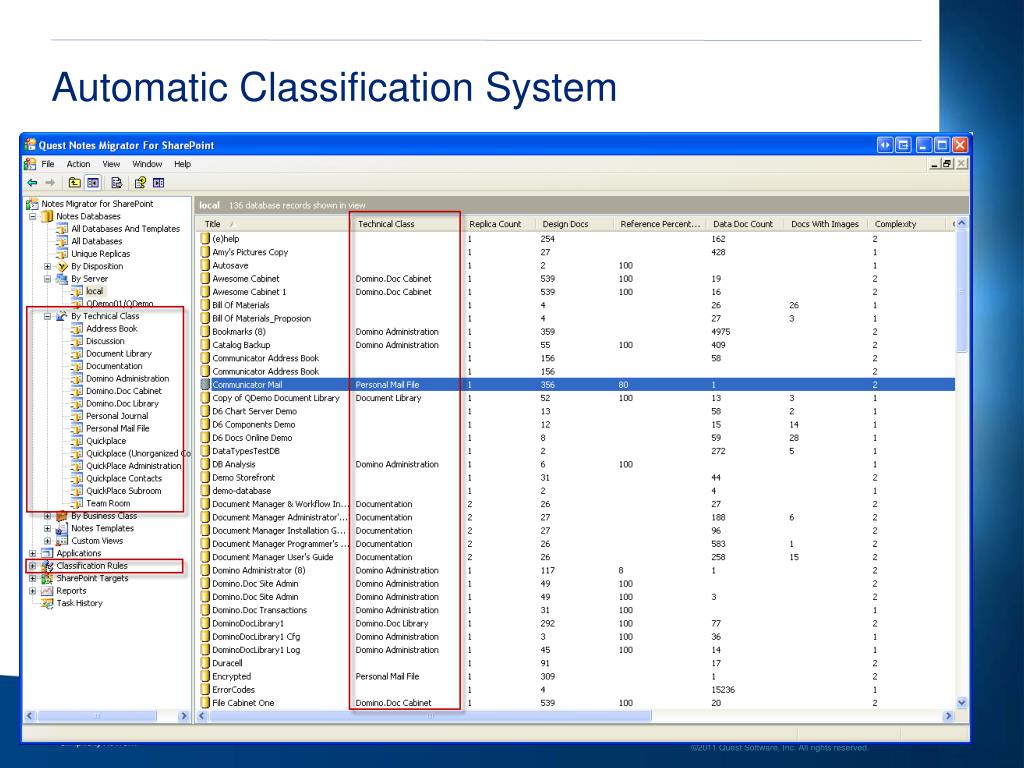This screenshot has width=1024, height=768.
Task: Click the SharePoint Targets node icon
Action: (47, 579)
